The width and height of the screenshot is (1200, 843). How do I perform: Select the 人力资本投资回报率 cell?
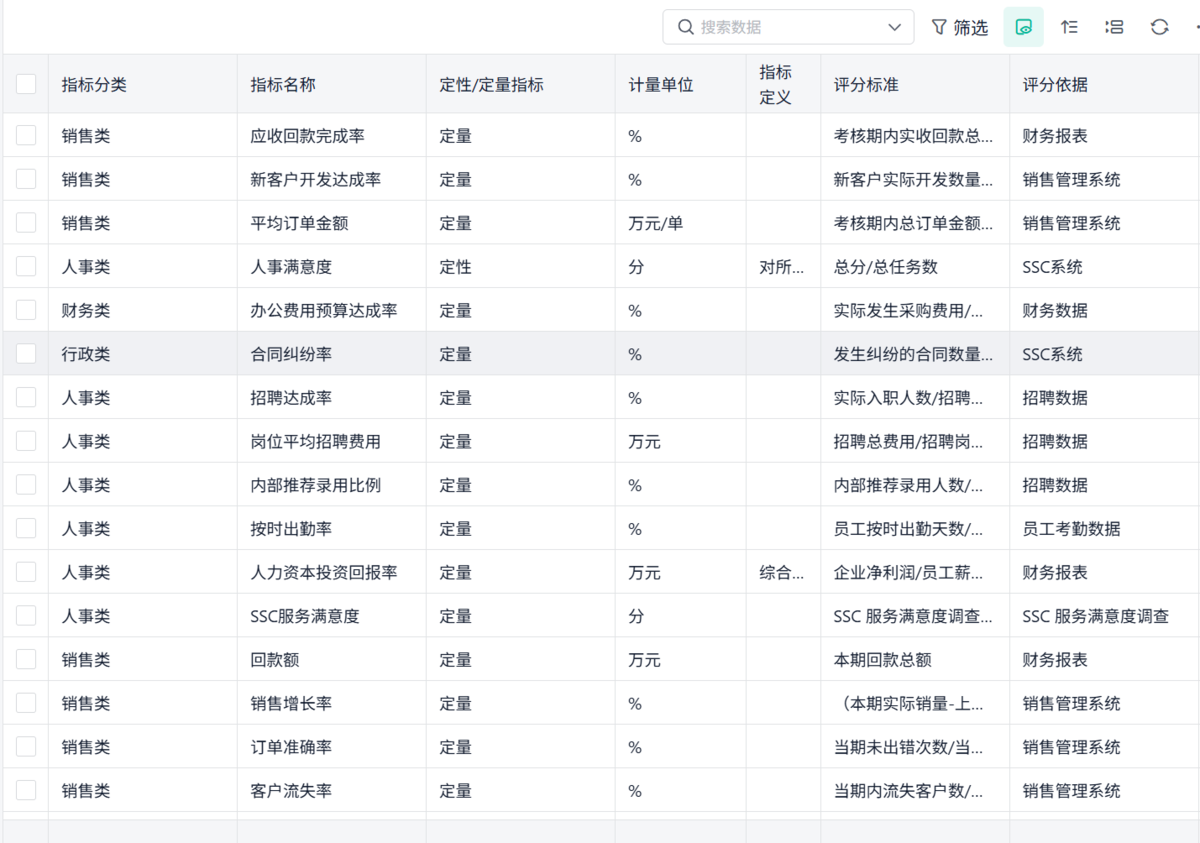pyautogui.click(x=332, y=572)
